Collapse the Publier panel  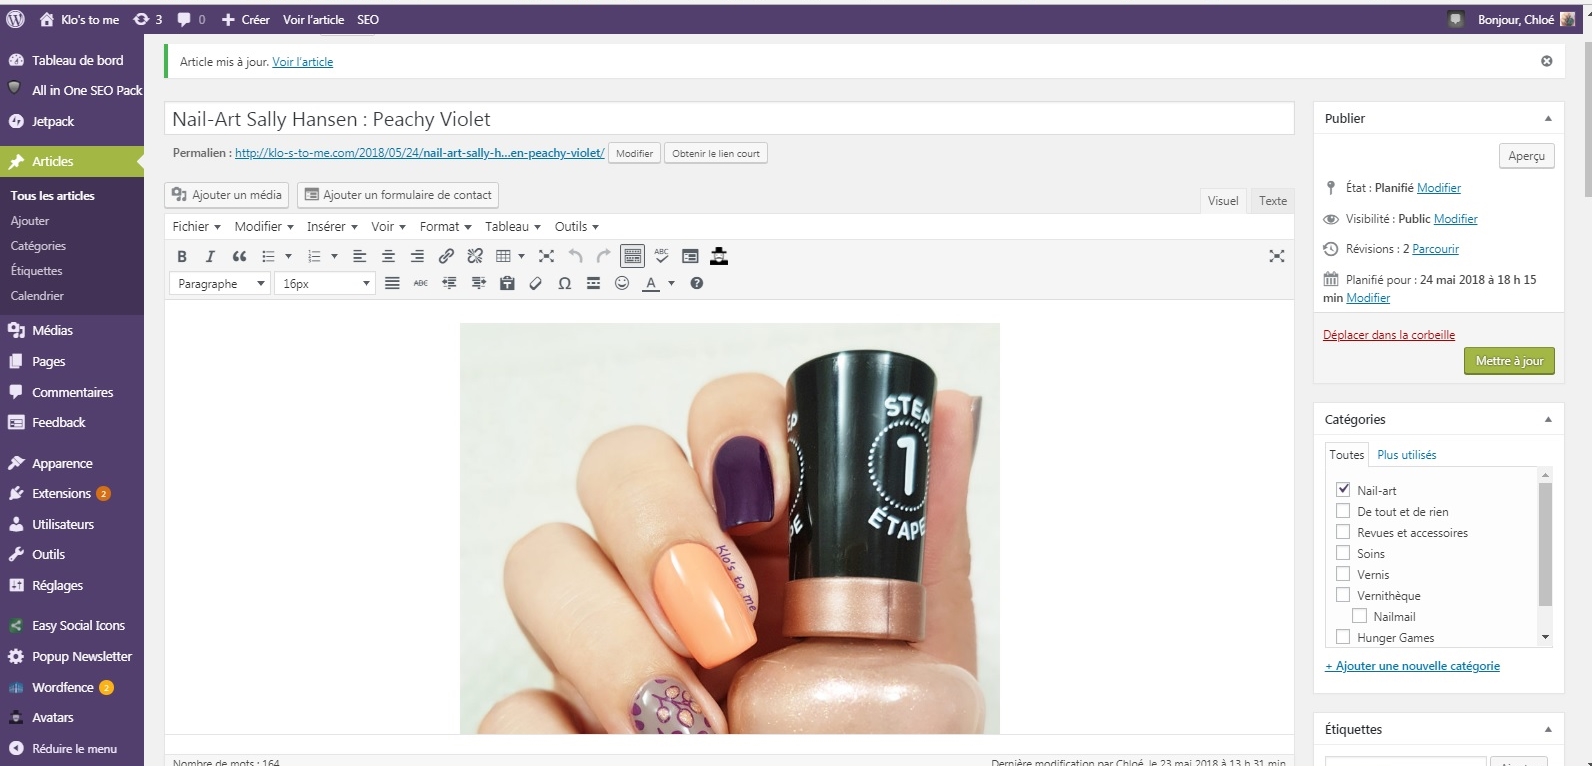pyautogui.click(x=1548, y=118)
